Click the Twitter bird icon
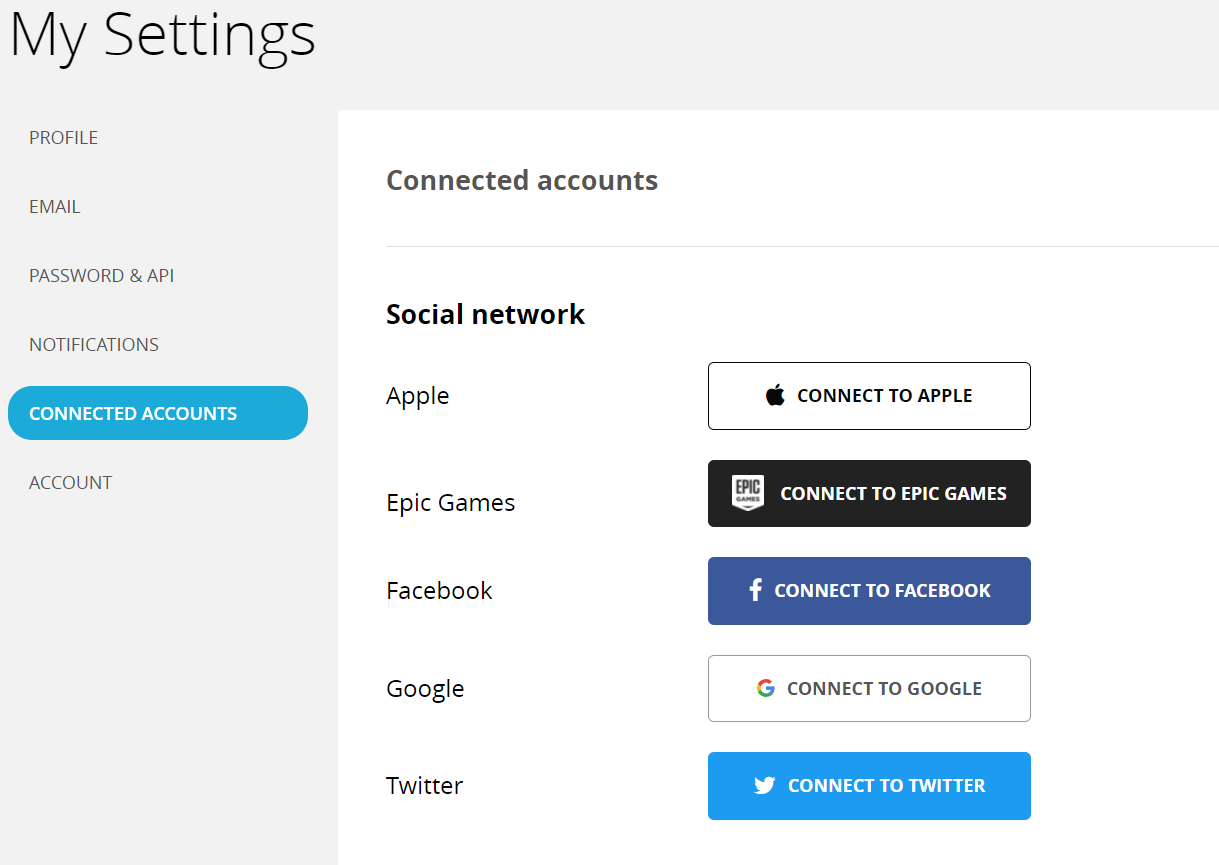 point(765,785)
